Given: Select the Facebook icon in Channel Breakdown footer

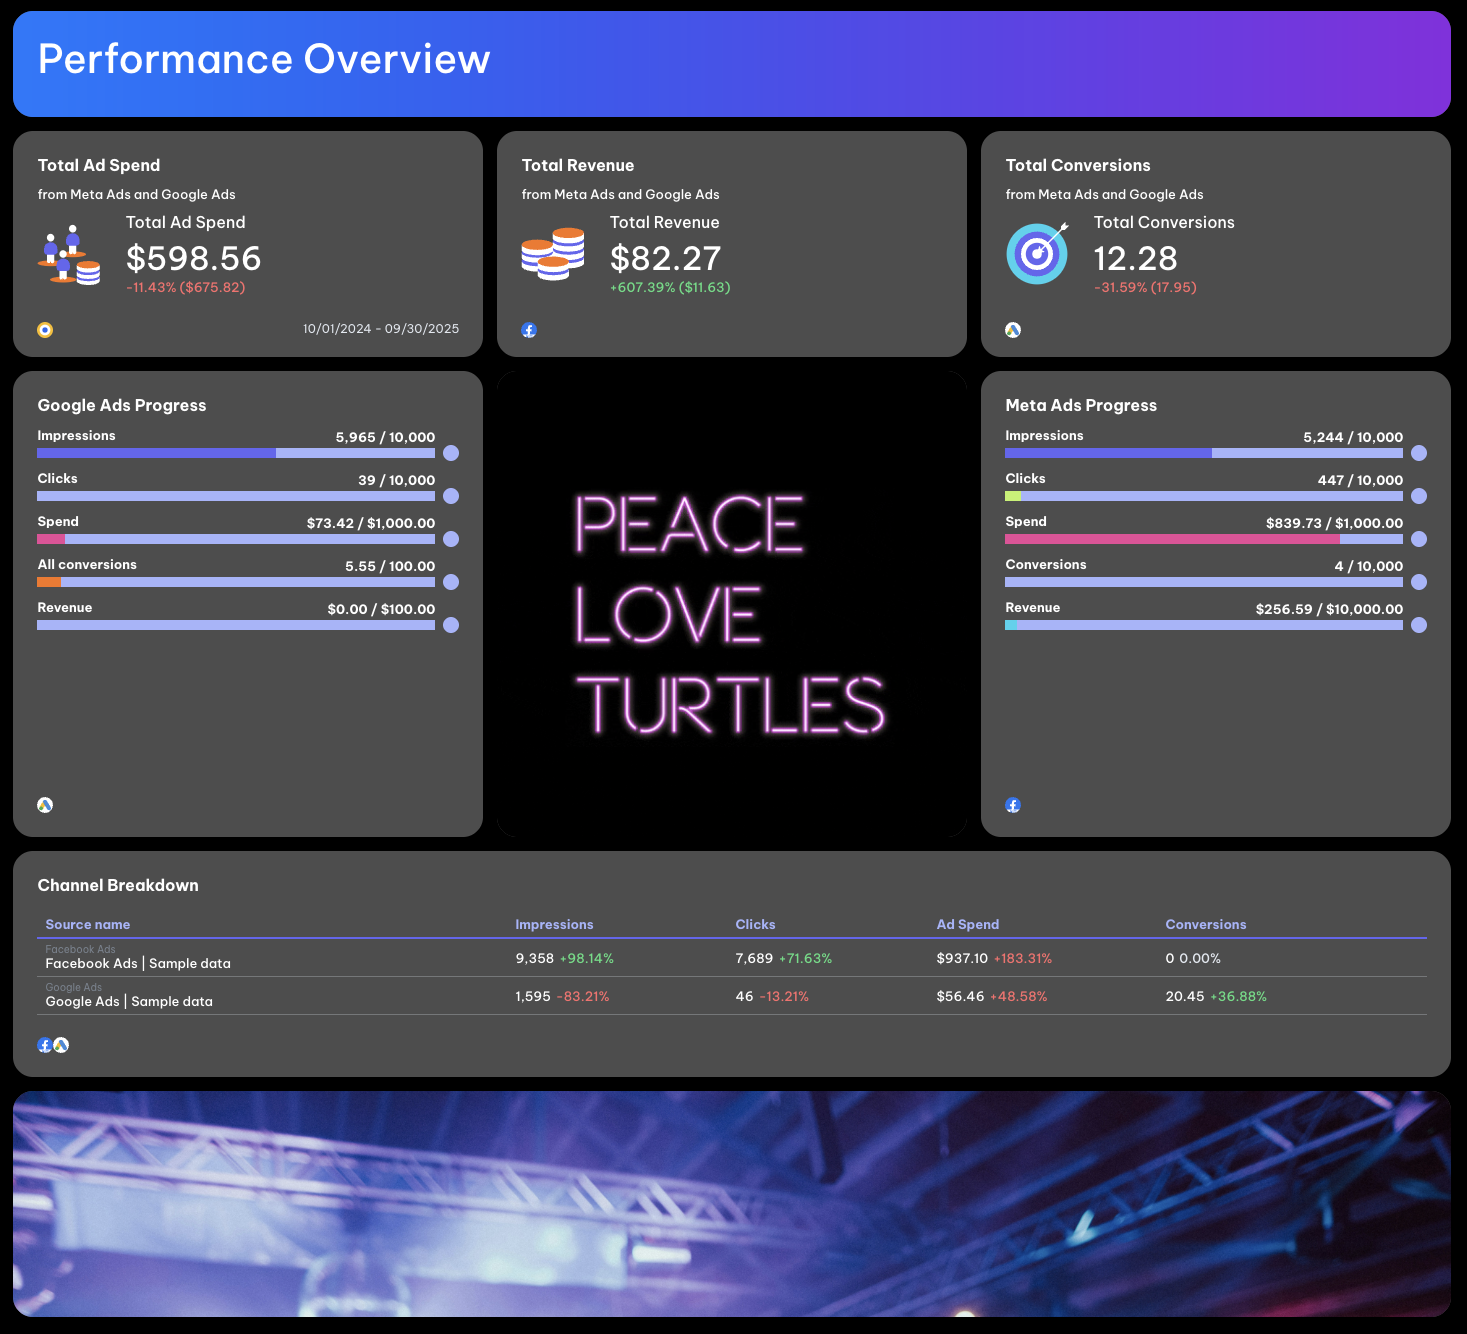Looking at the screenshot, I should [x=44, y=1045].
